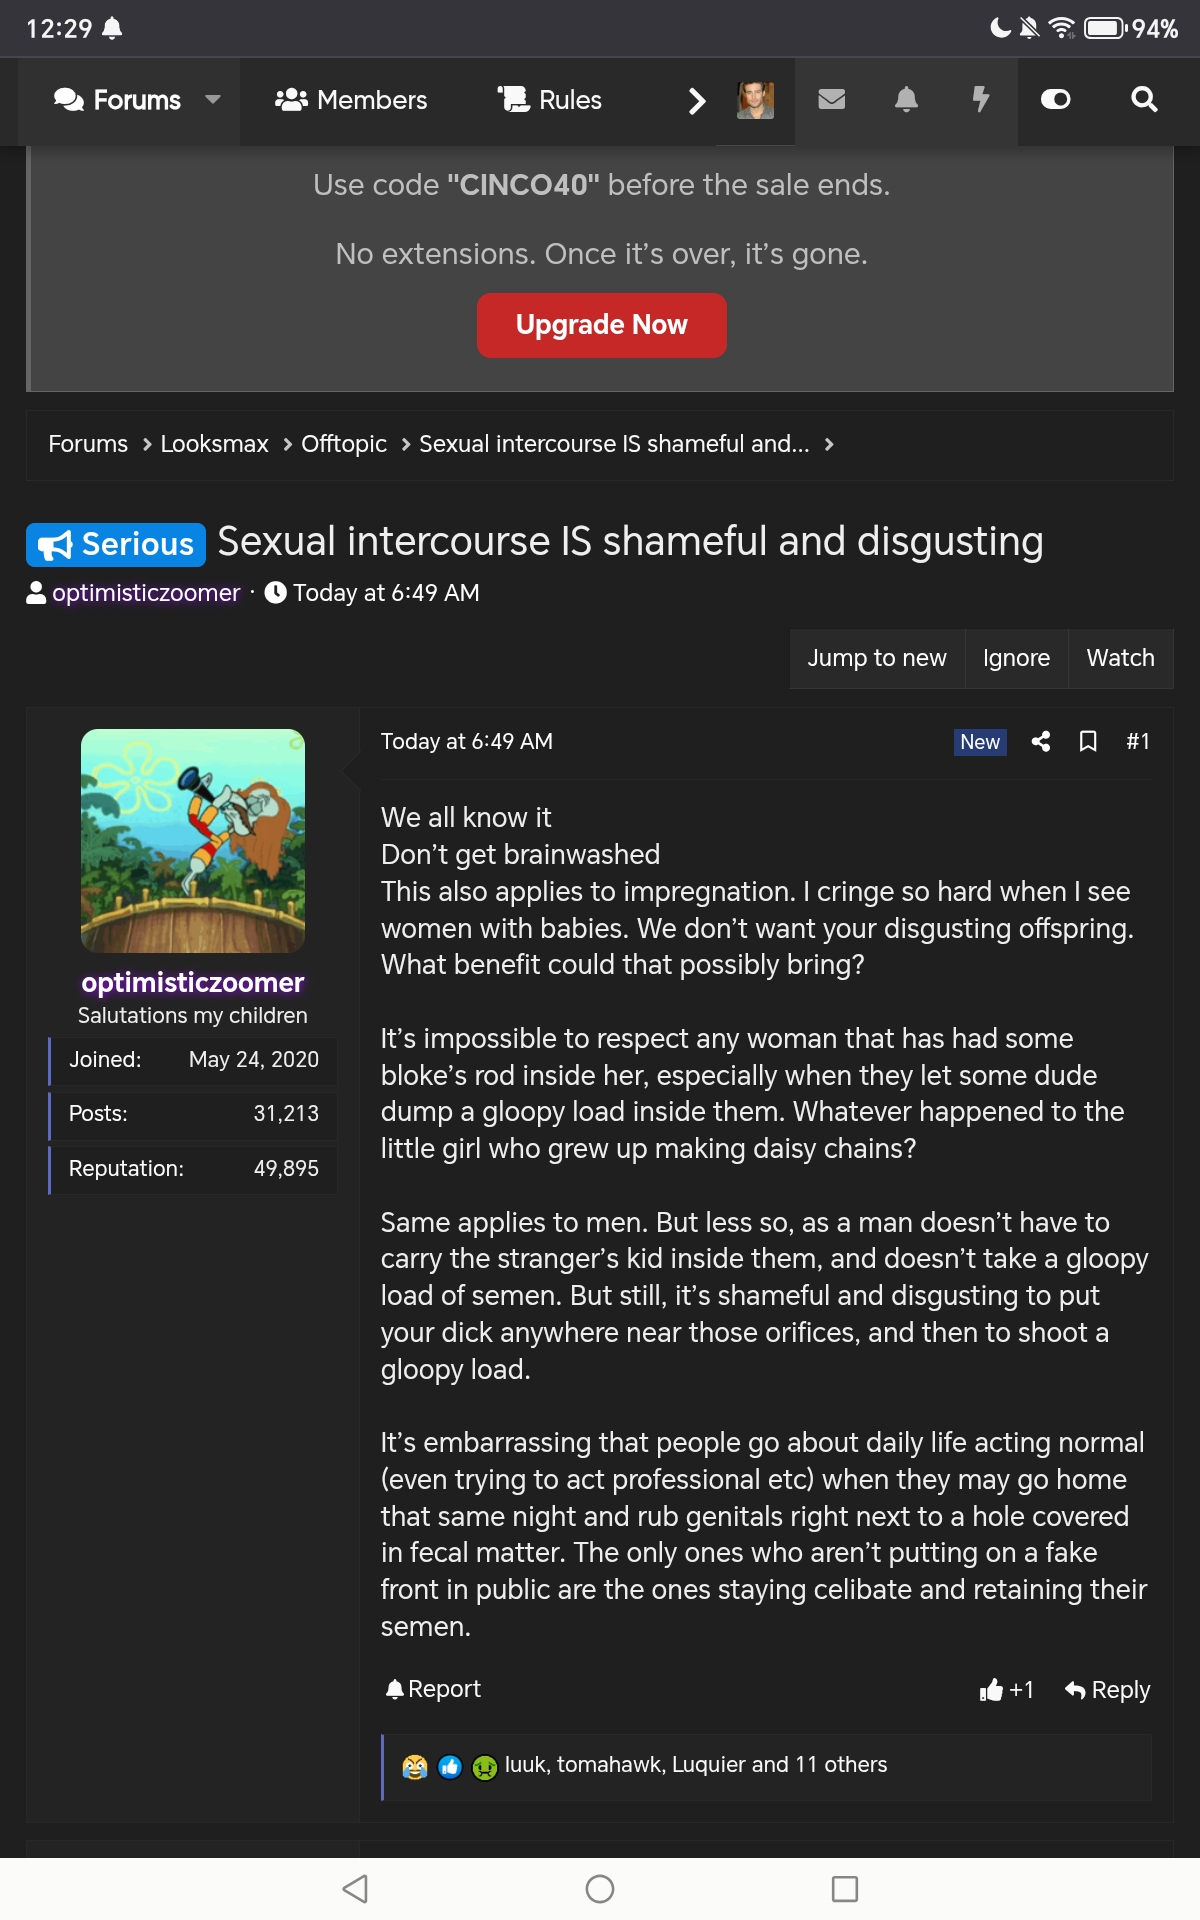This screenshot has width=1200, height=1920.
Task: Open optimisticzoomer's avatar image
Action: point(193,840)
